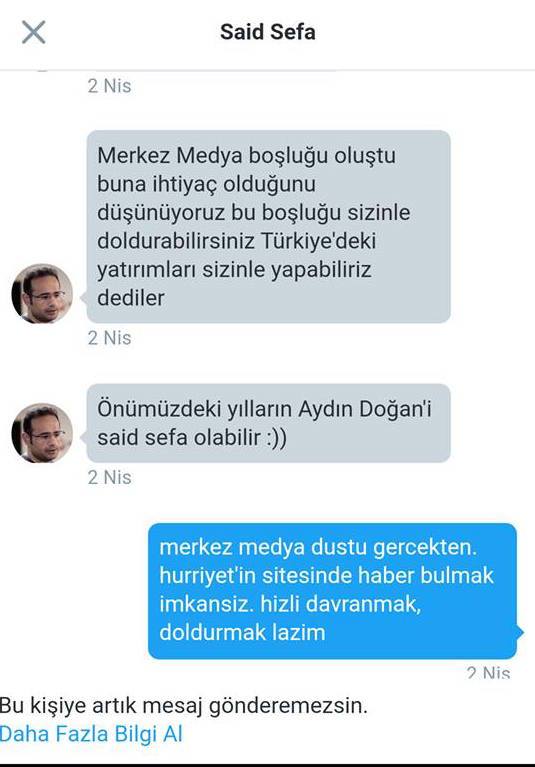Open the "Daha Fazla Bilgi Al" link
This screenshot has height=767, width=535.
click(x=91, y=734)
